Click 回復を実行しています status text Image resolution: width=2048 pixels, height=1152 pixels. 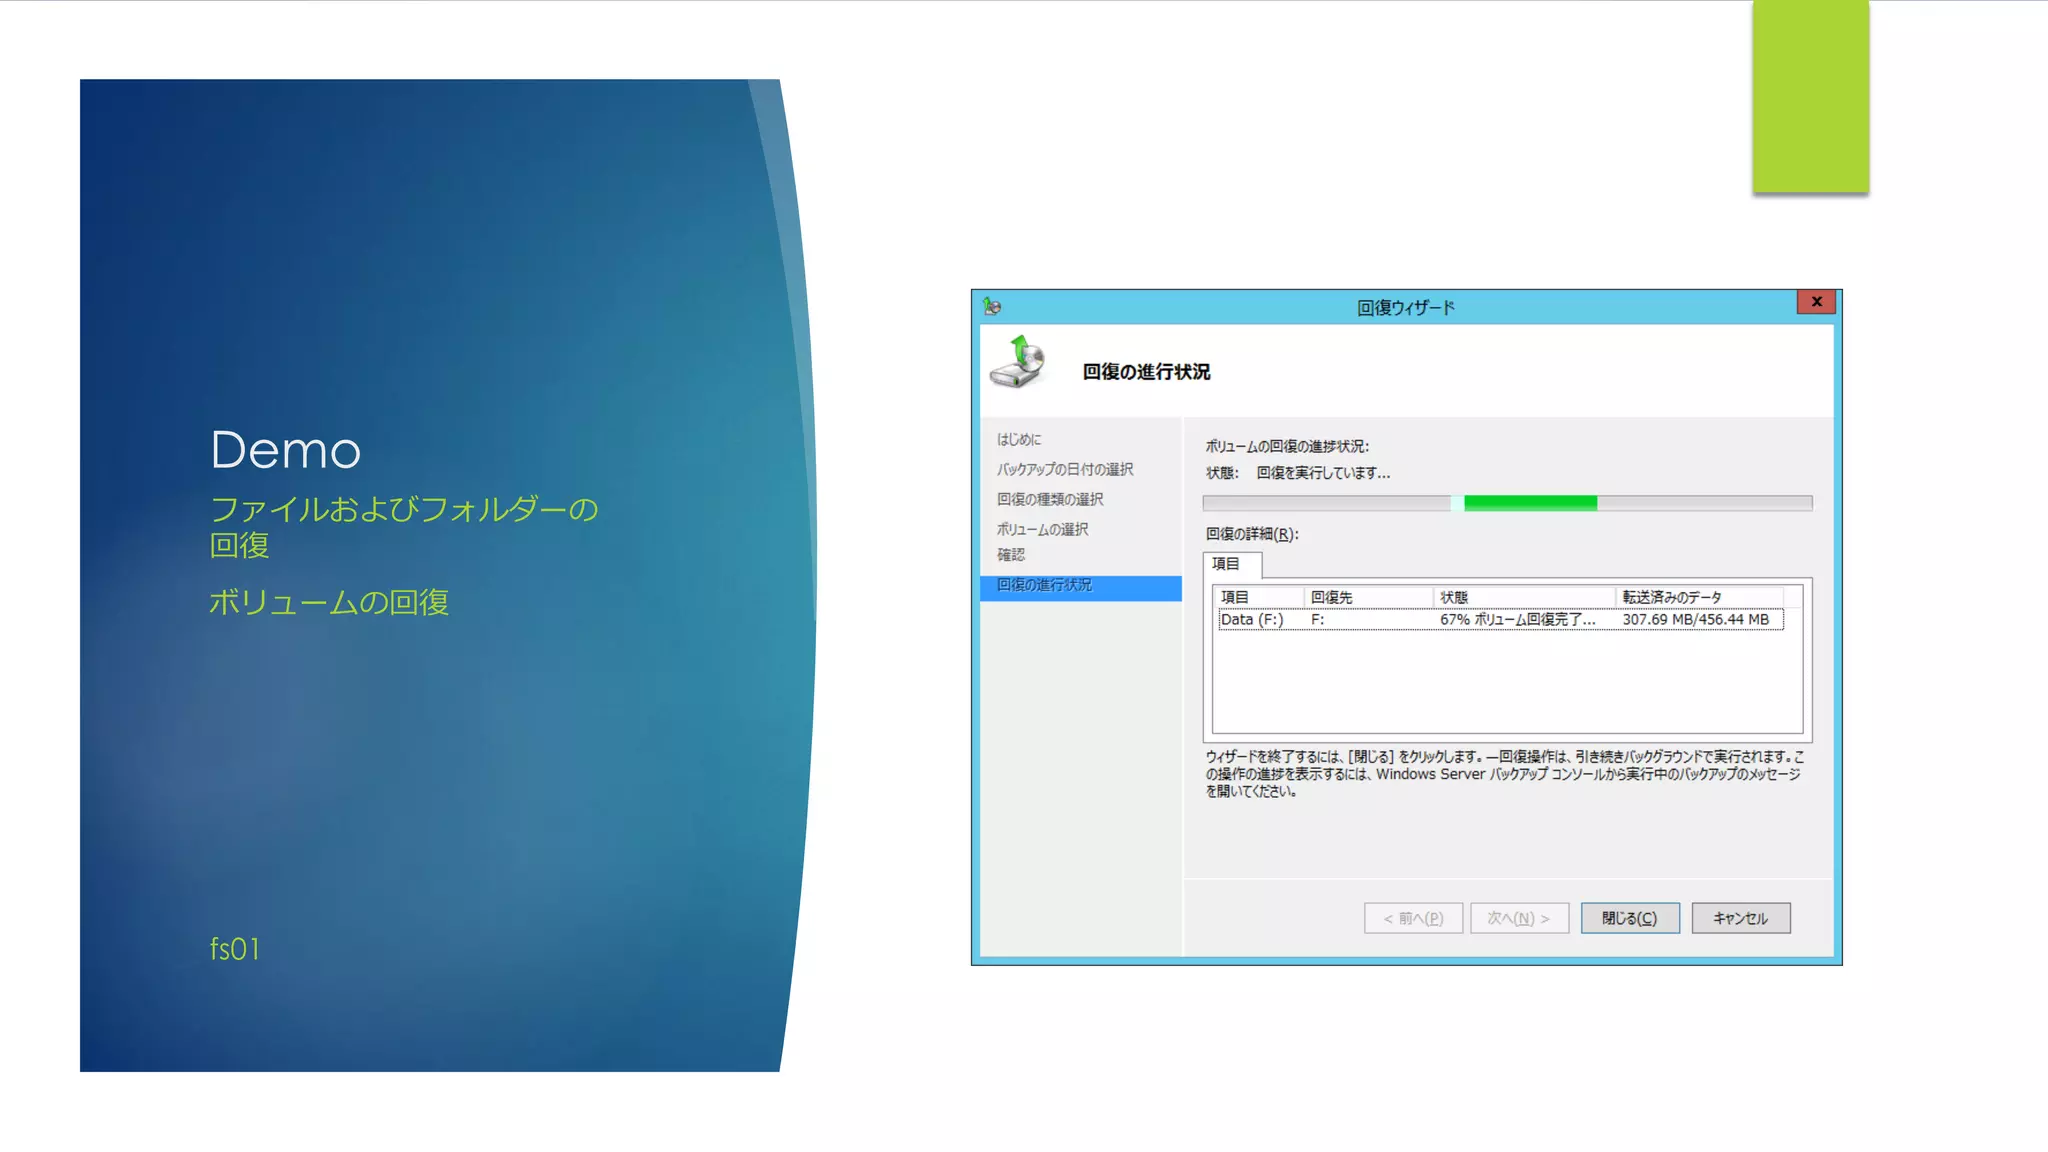1322,473
